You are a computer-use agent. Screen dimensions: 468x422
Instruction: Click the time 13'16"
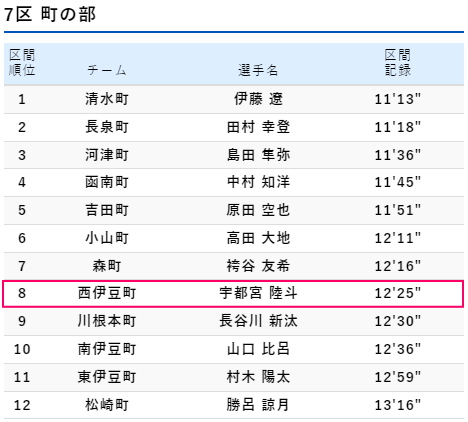click(x=398, y=405)
